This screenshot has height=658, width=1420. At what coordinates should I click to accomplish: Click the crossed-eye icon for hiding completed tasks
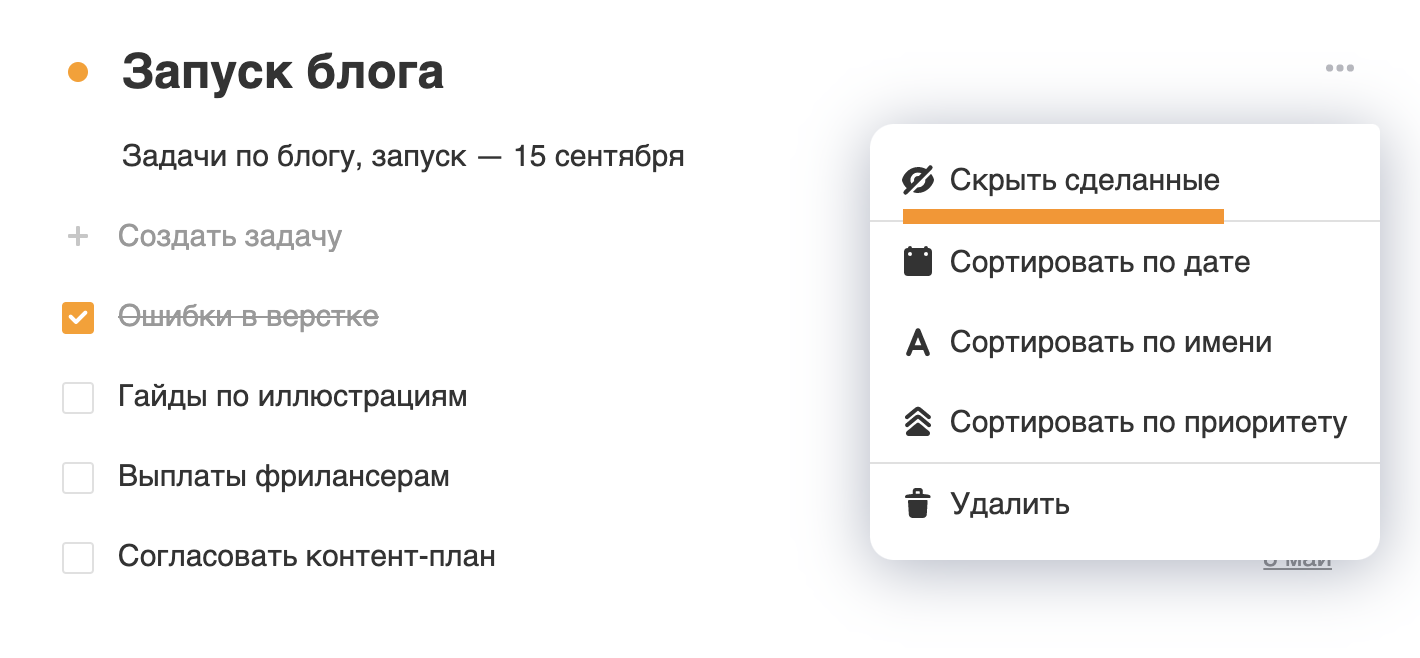pos(917,181)
